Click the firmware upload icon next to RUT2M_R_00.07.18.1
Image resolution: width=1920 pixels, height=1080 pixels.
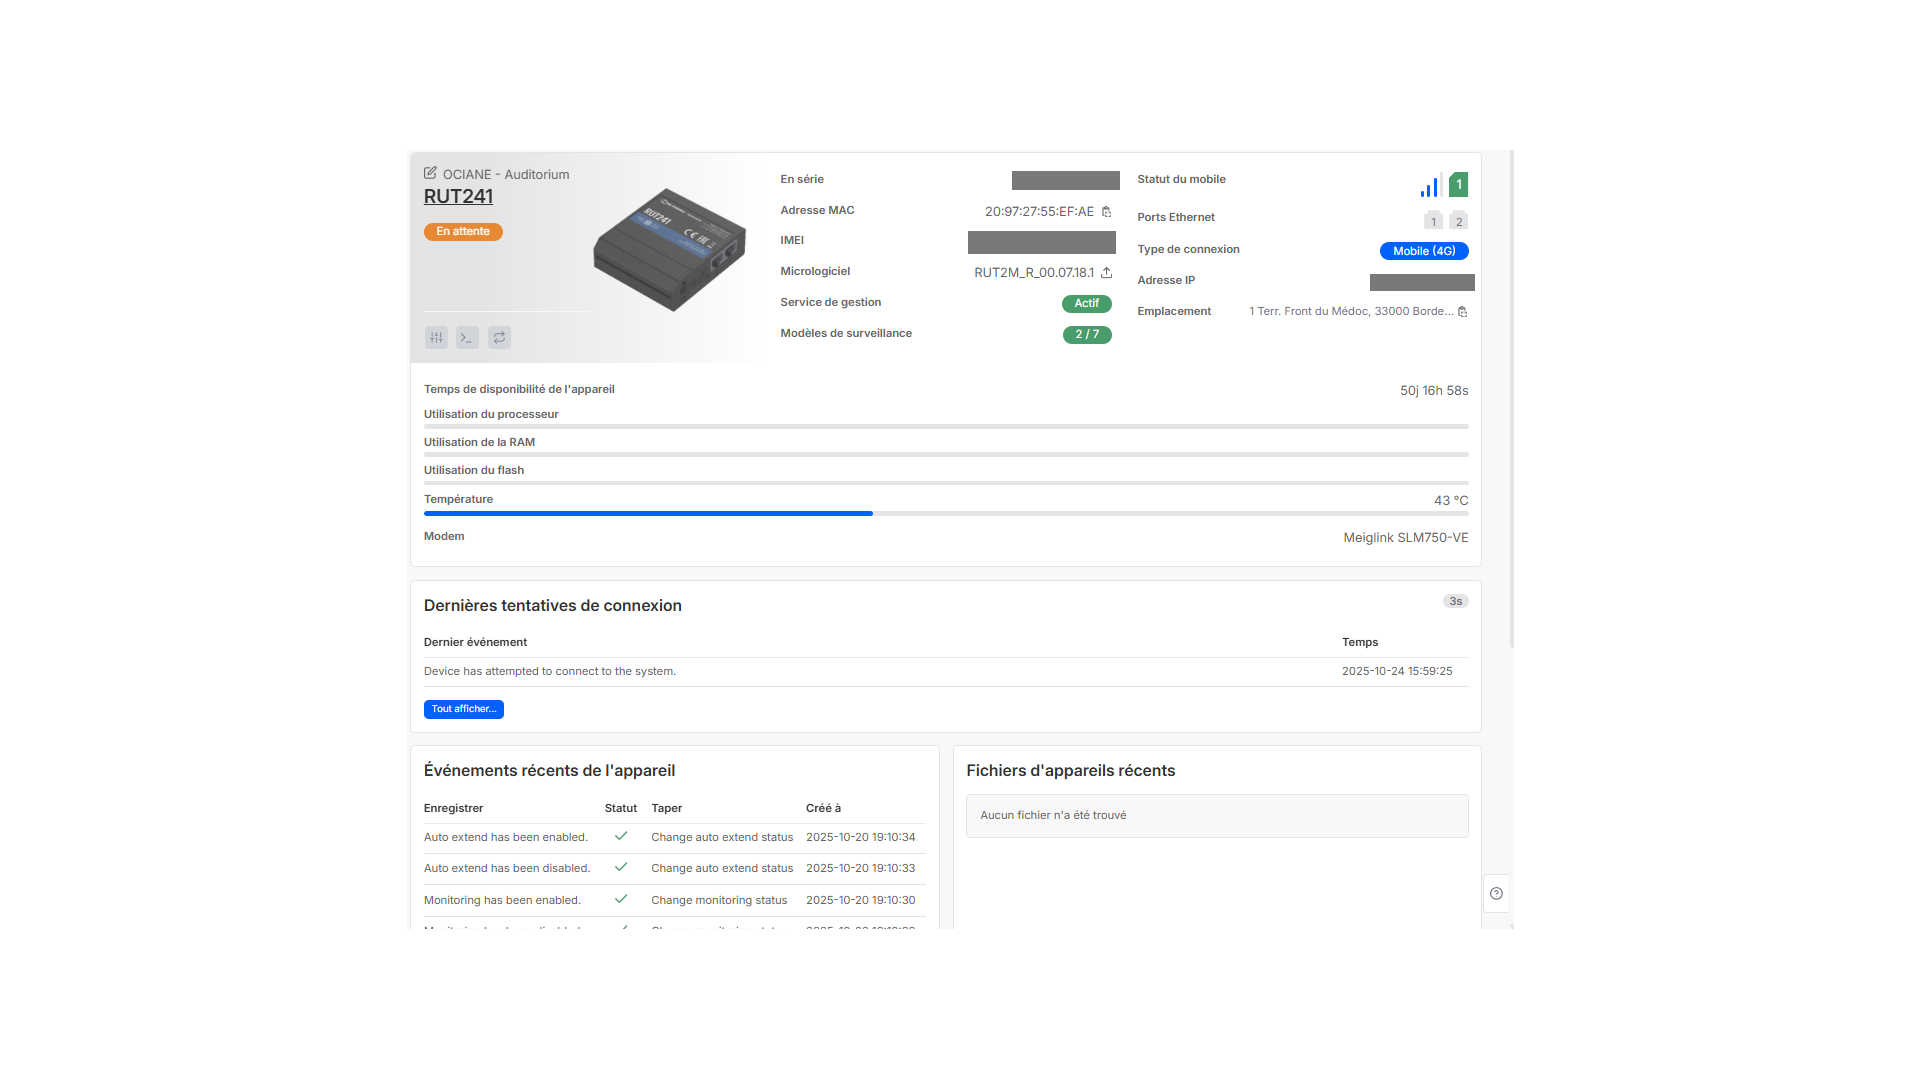tap(1106, 273)
